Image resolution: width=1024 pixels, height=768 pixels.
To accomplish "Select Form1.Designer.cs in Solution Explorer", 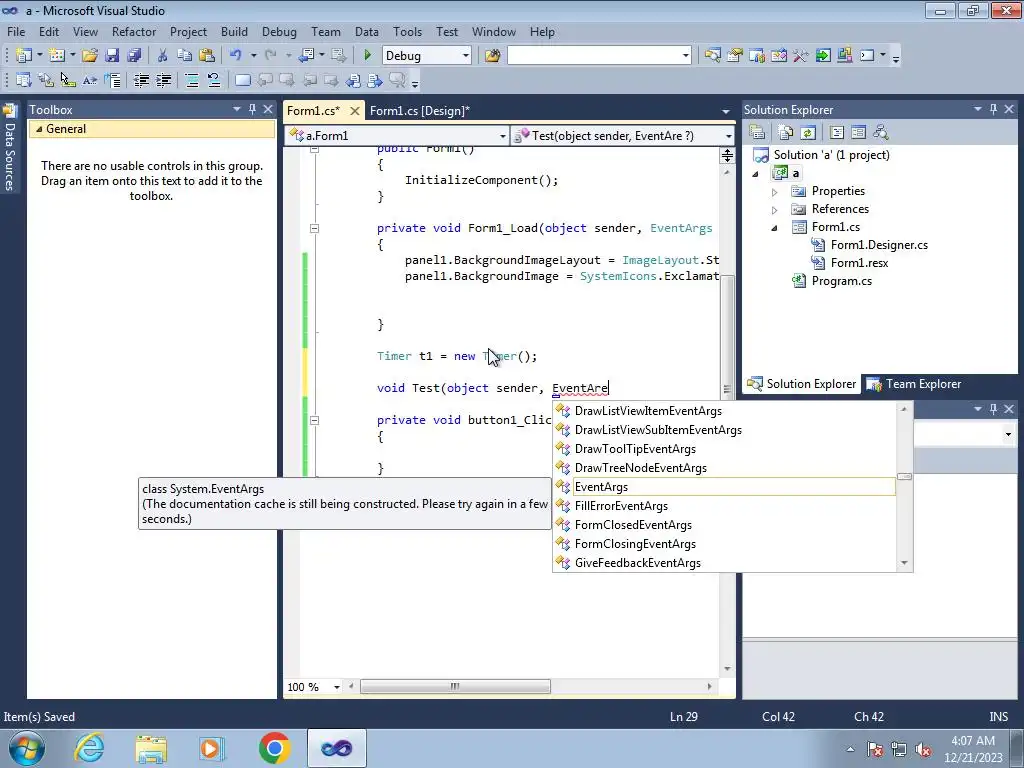I will [x=878, y=245].
